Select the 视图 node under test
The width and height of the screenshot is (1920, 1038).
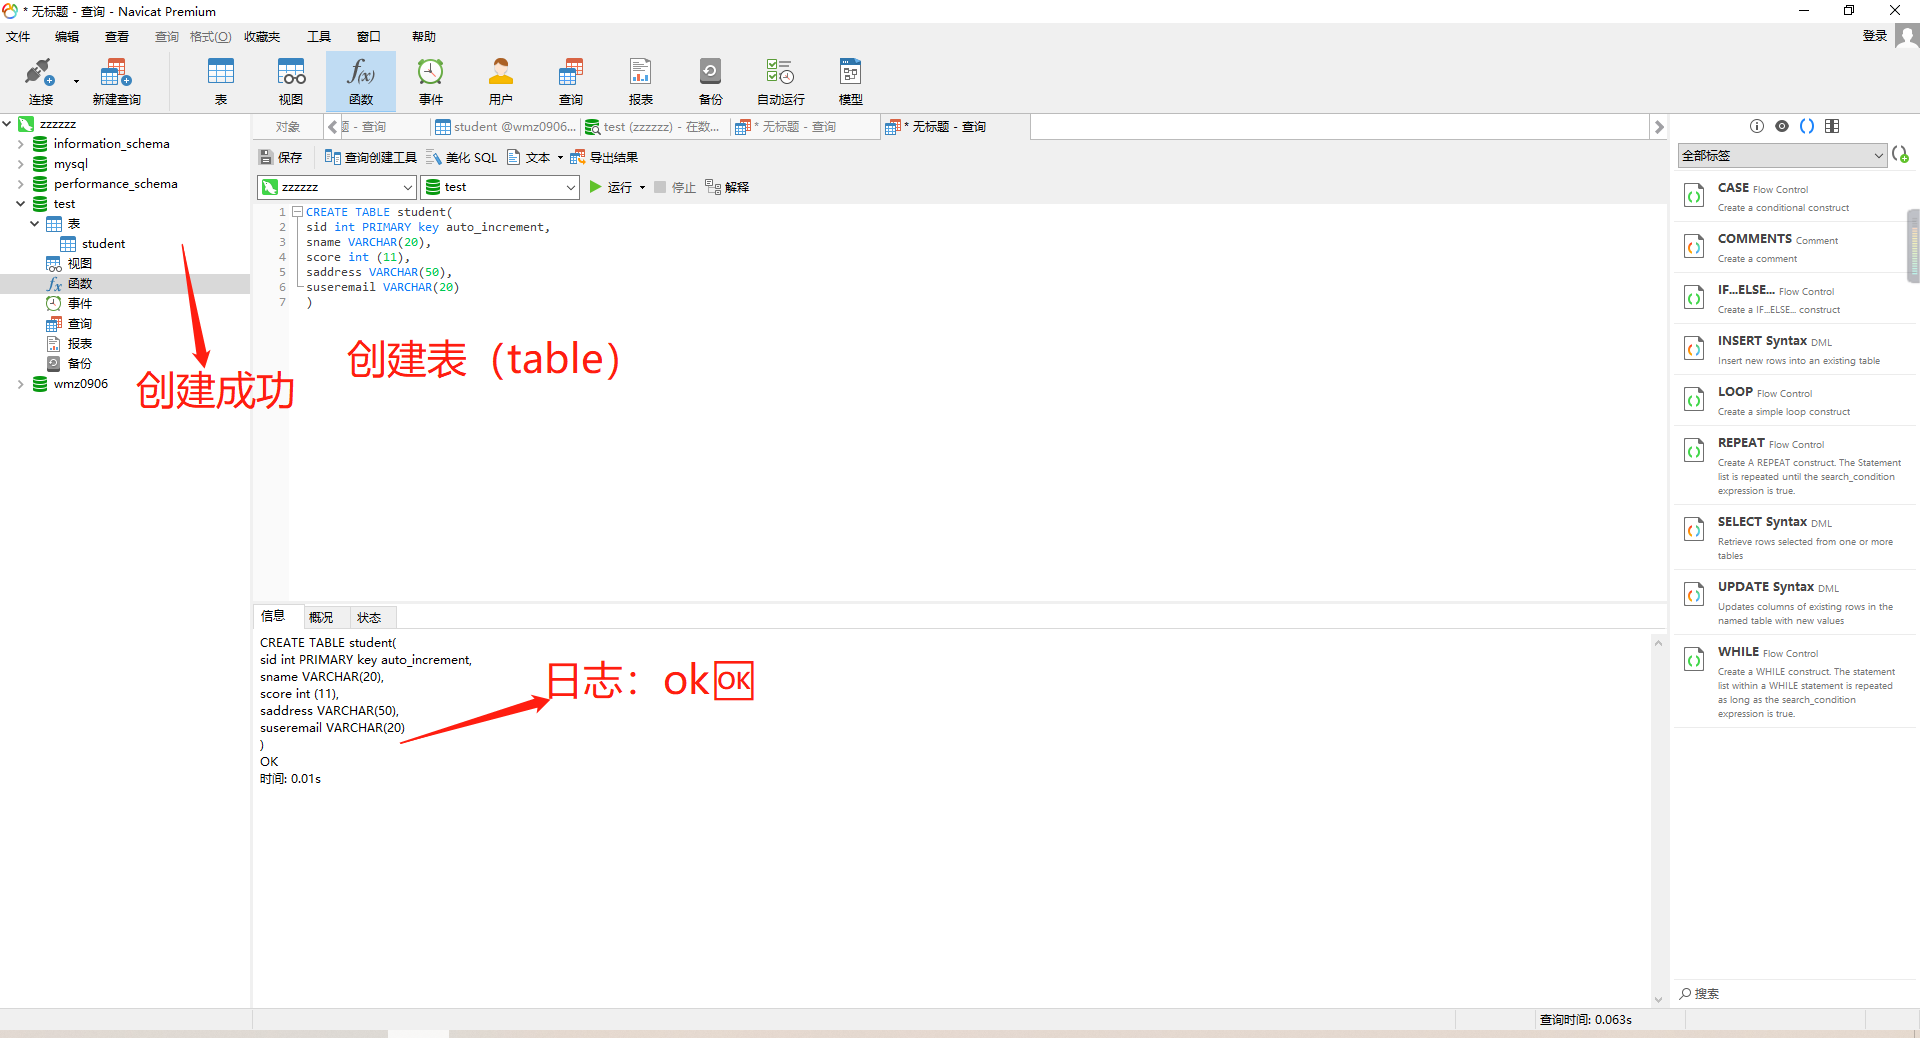tap(69, 264)
